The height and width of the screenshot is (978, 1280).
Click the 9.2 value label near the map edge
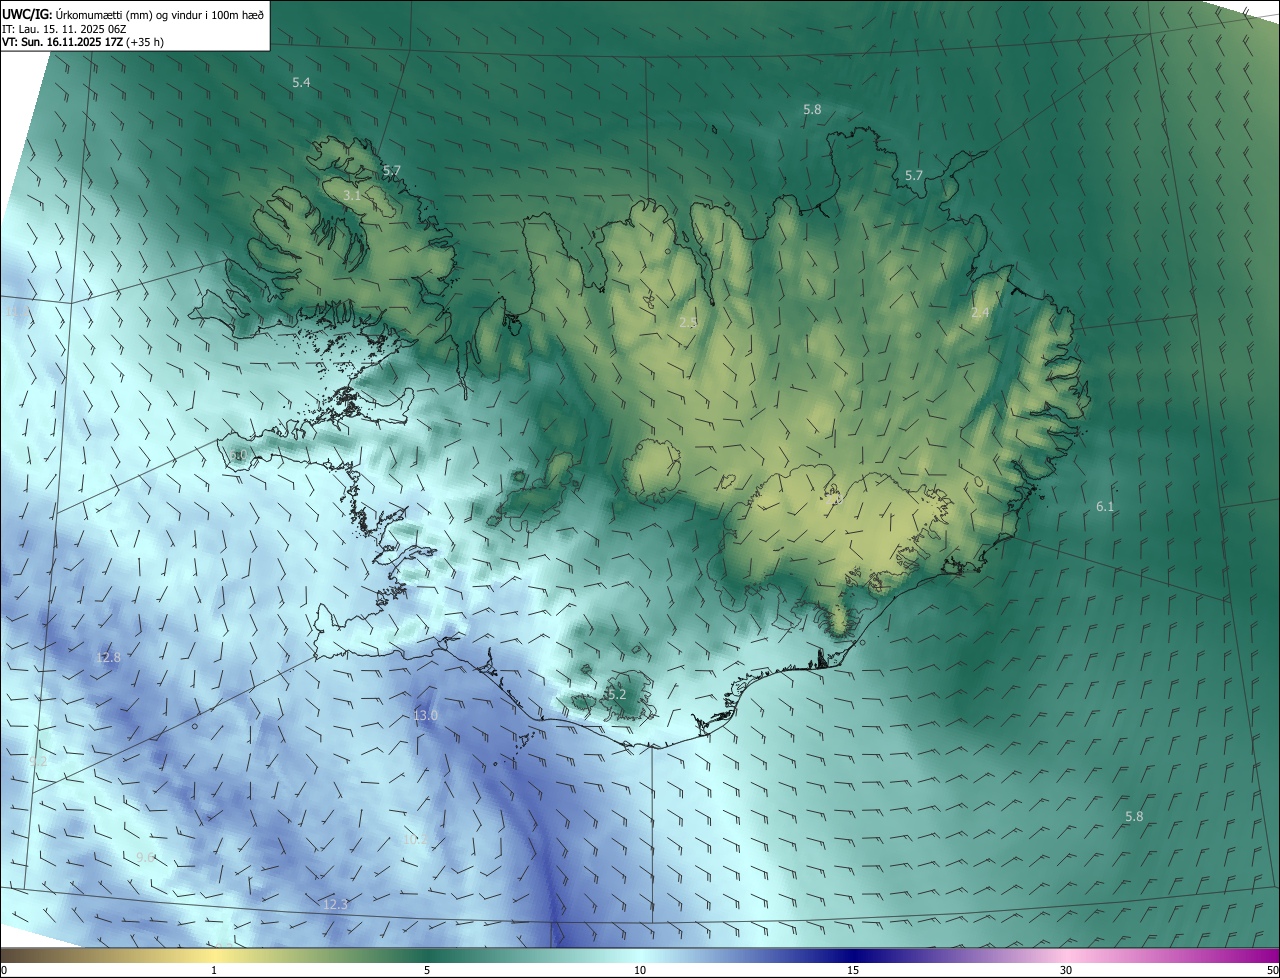coord(38,762)
